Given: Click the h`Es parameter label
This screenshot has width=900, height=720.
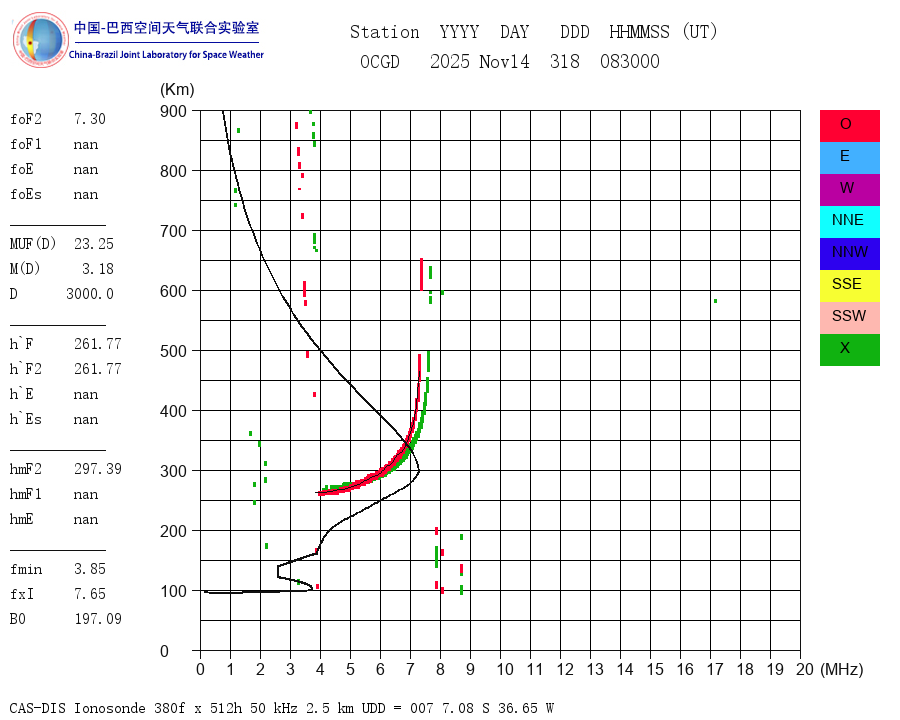Looking at the screenshot, I should click(x=26, y=419).
